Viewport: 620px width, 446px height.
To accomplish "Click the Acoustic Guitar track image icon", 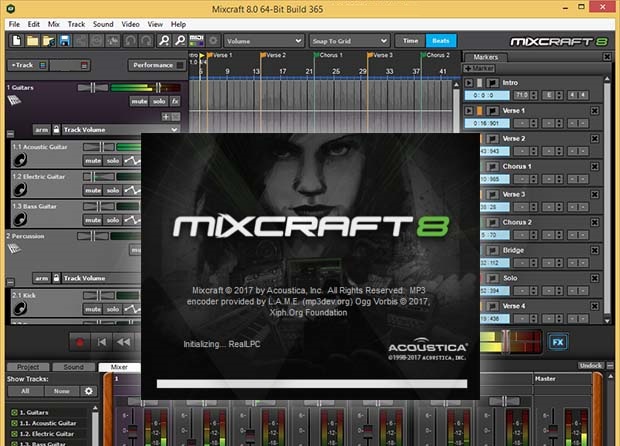I will point(20,160).
